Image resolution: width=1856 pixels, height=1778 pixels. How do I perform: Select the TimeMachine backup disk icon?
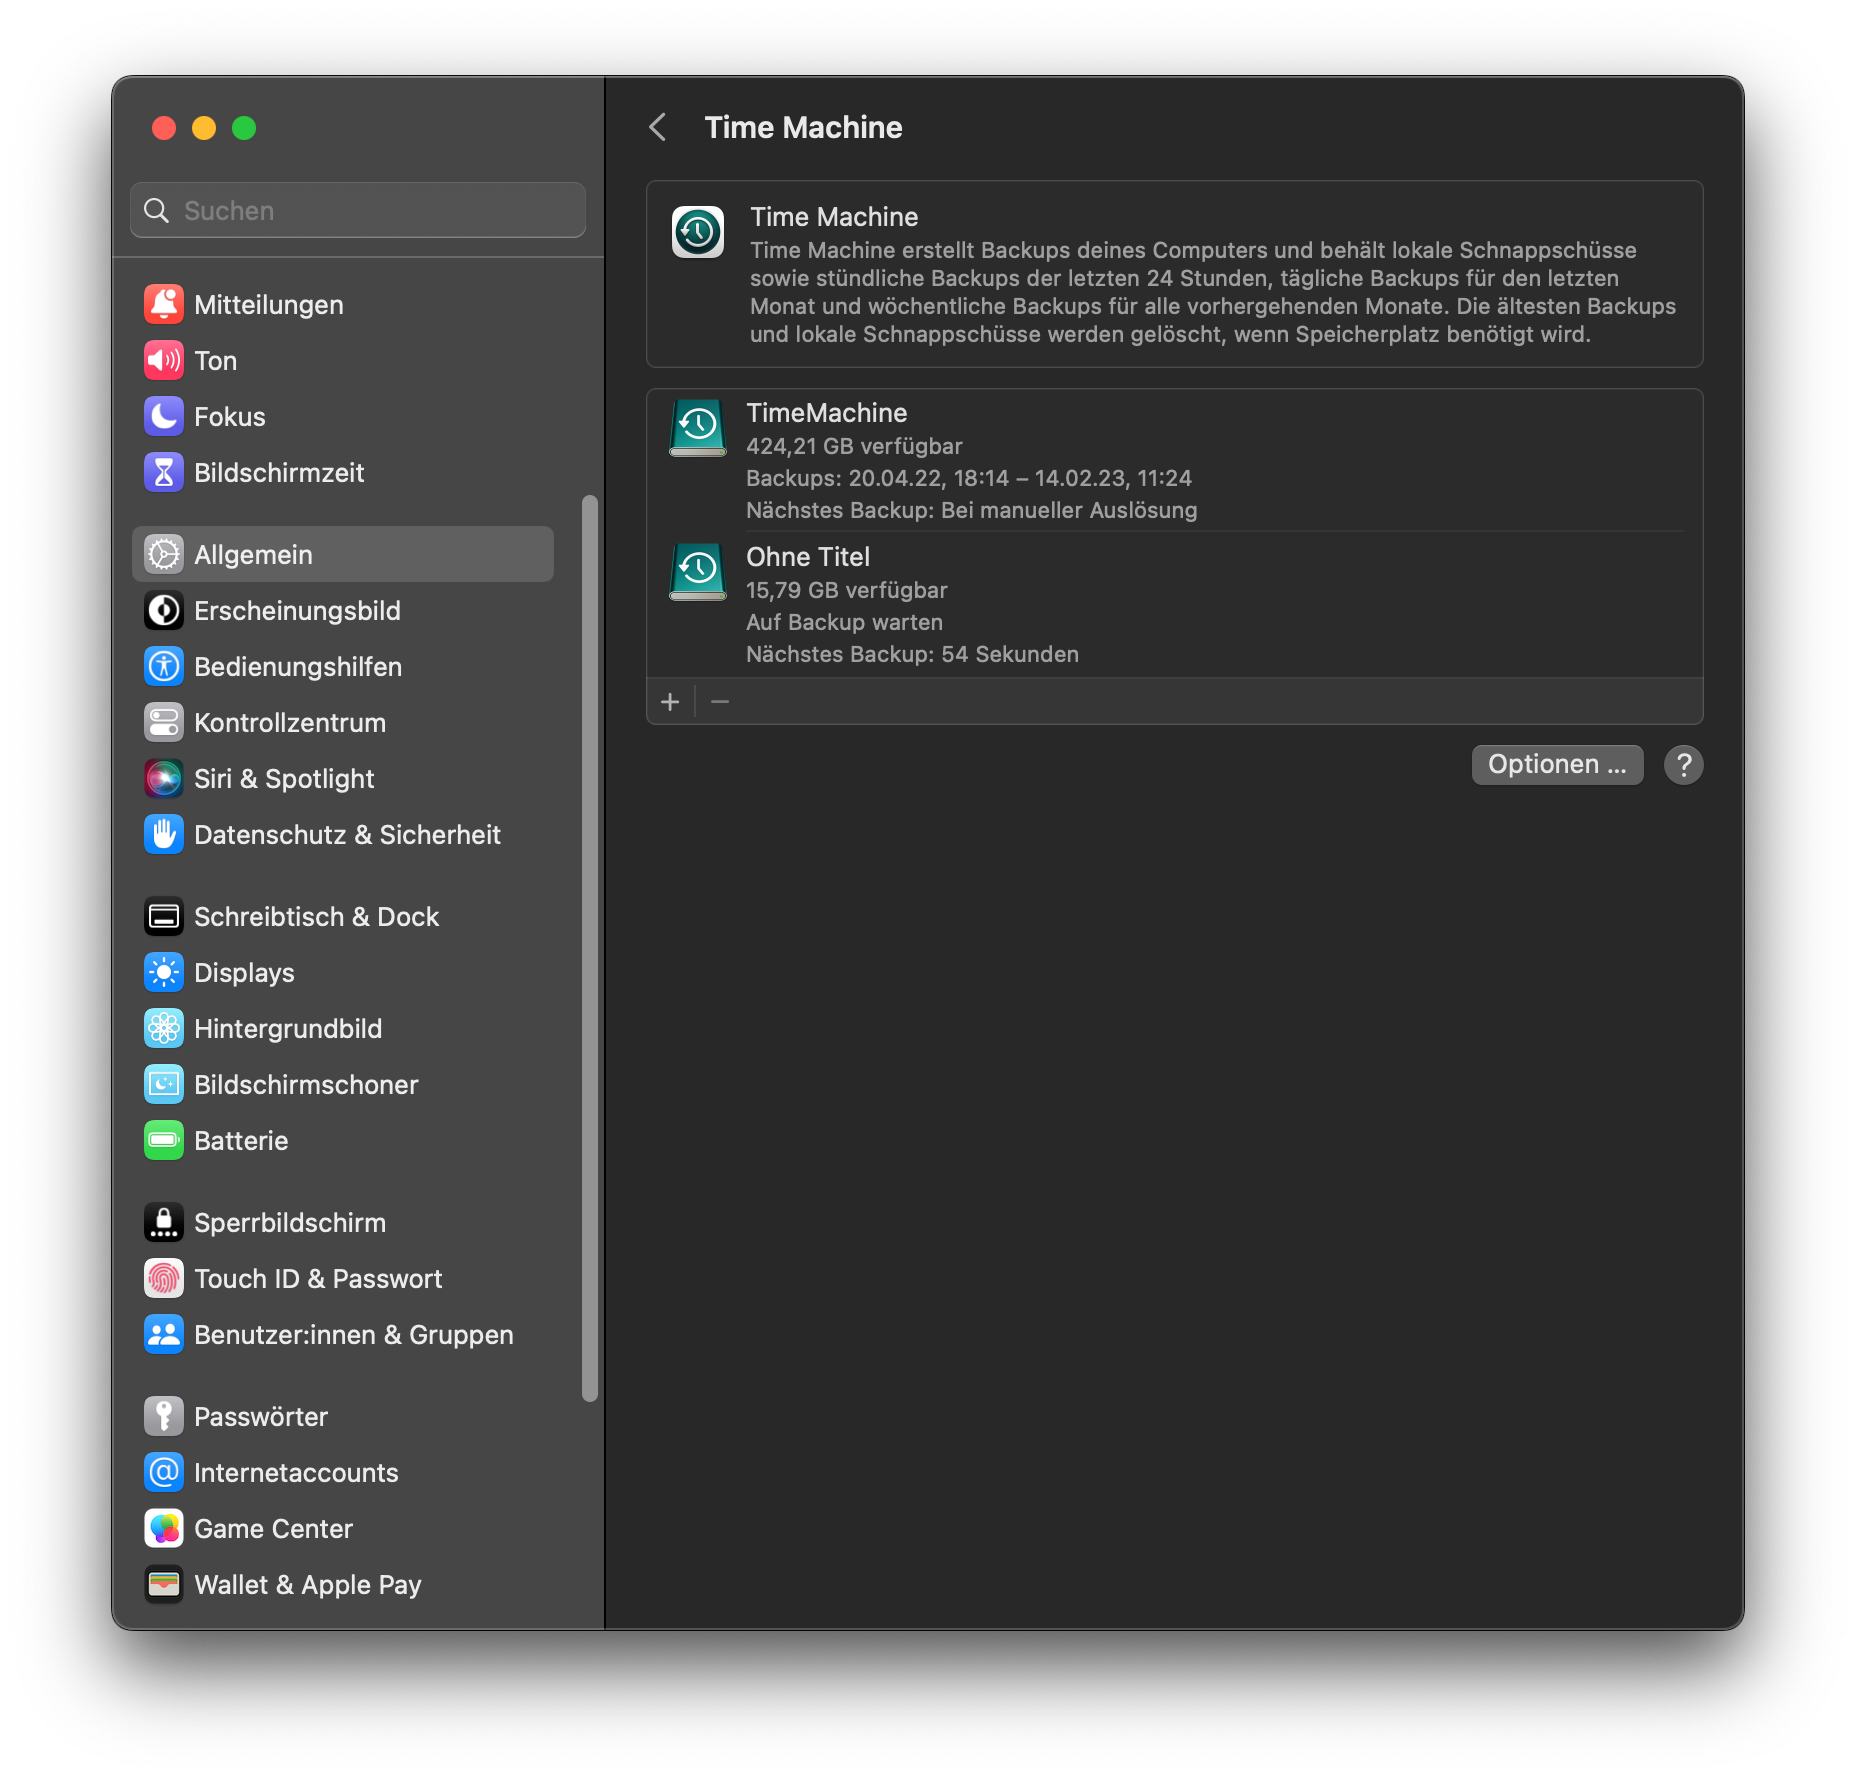point(698,428)
